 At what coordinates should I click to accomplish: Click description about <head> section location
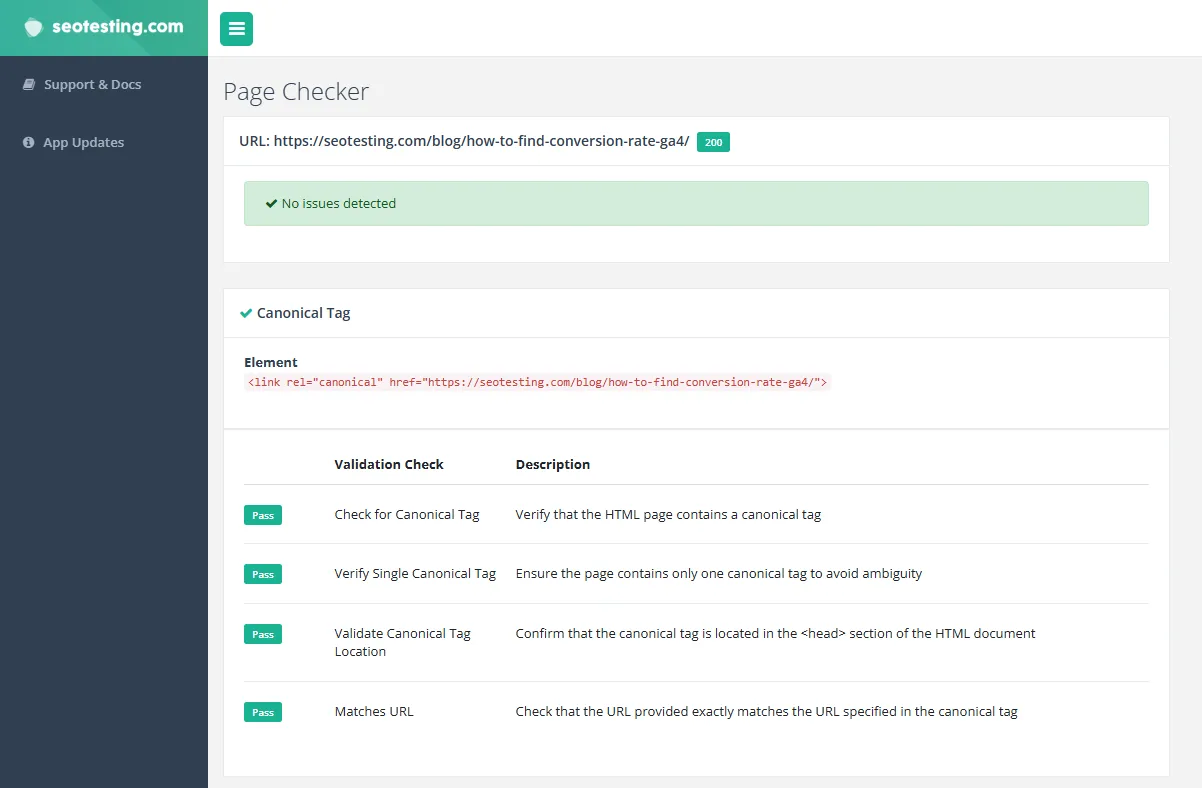[775, 634]
